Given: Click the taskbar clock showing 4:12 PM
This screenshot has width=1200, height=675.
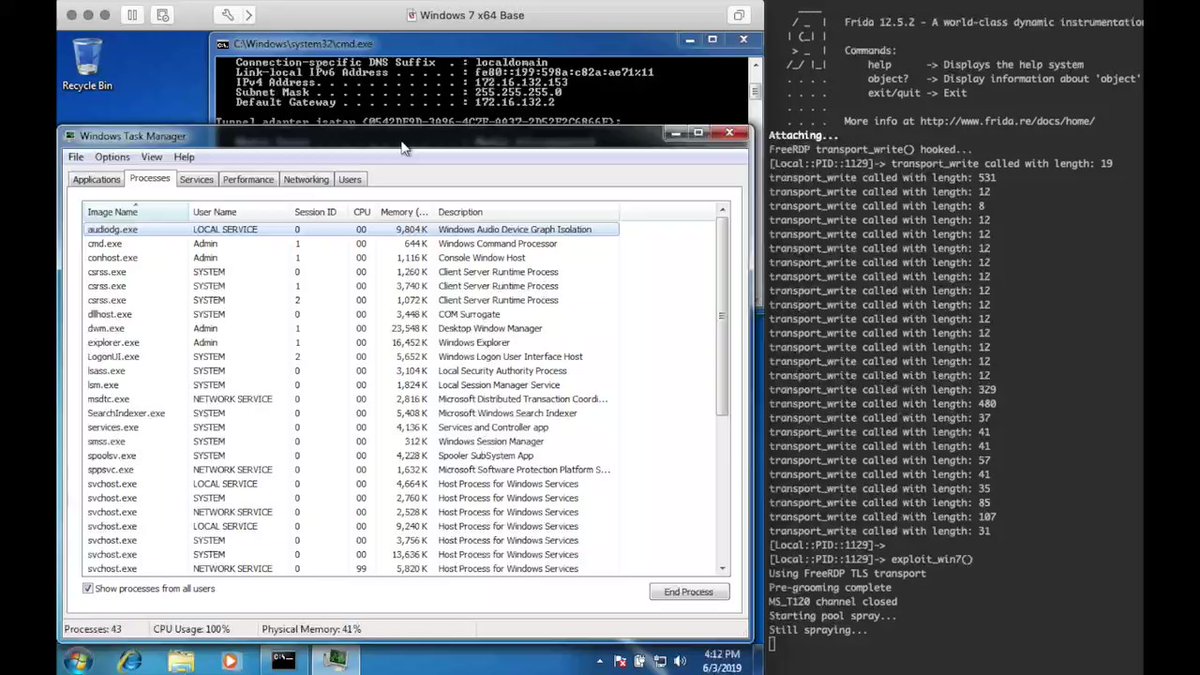Looking at the screenshot, I should [x=722, y=660].
